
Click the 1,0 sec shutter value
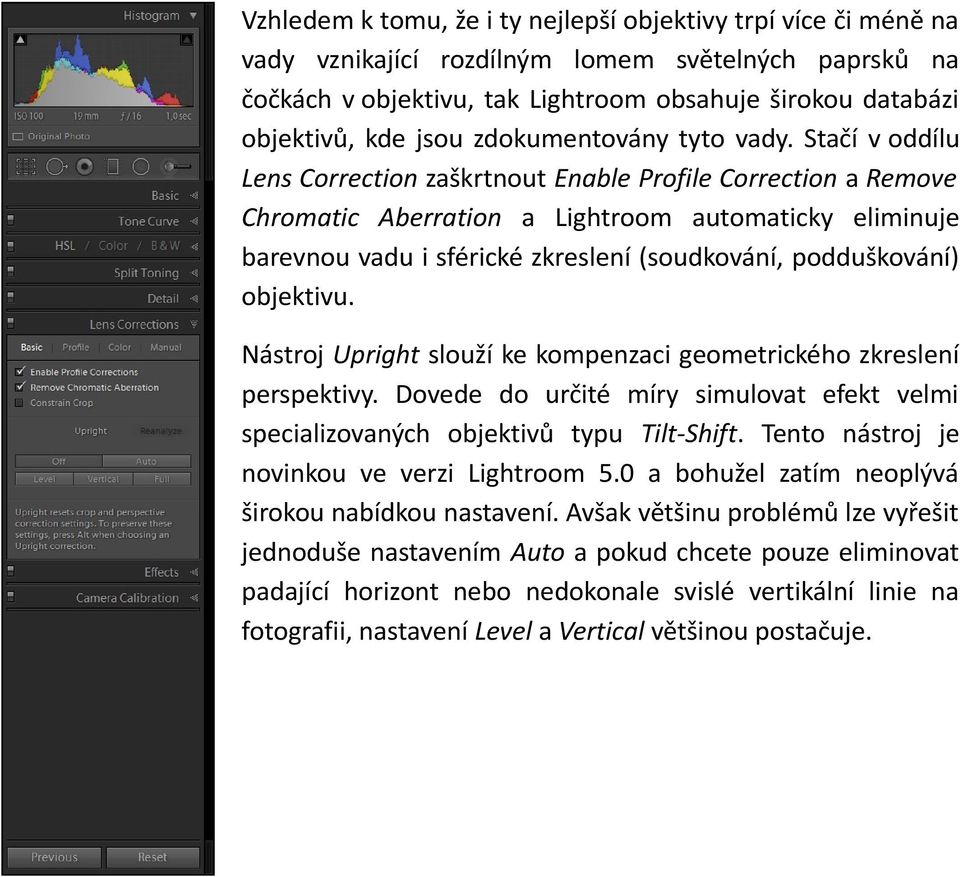179,116
